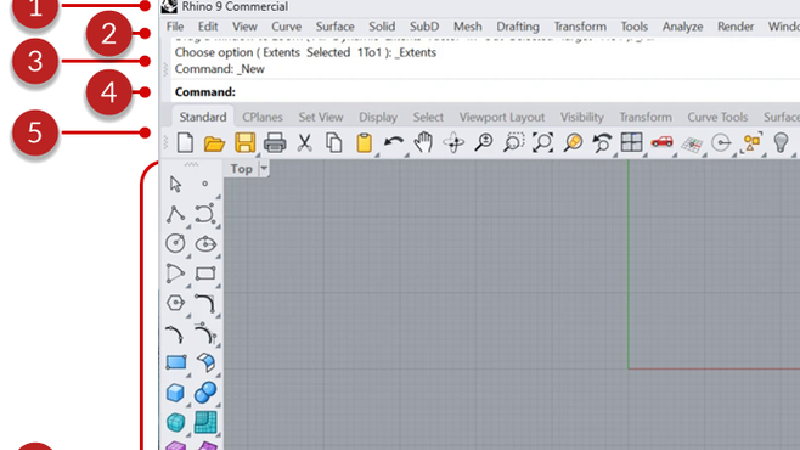
Task: Select the teal SubD box tool
Action: click(x=176, y=422)
